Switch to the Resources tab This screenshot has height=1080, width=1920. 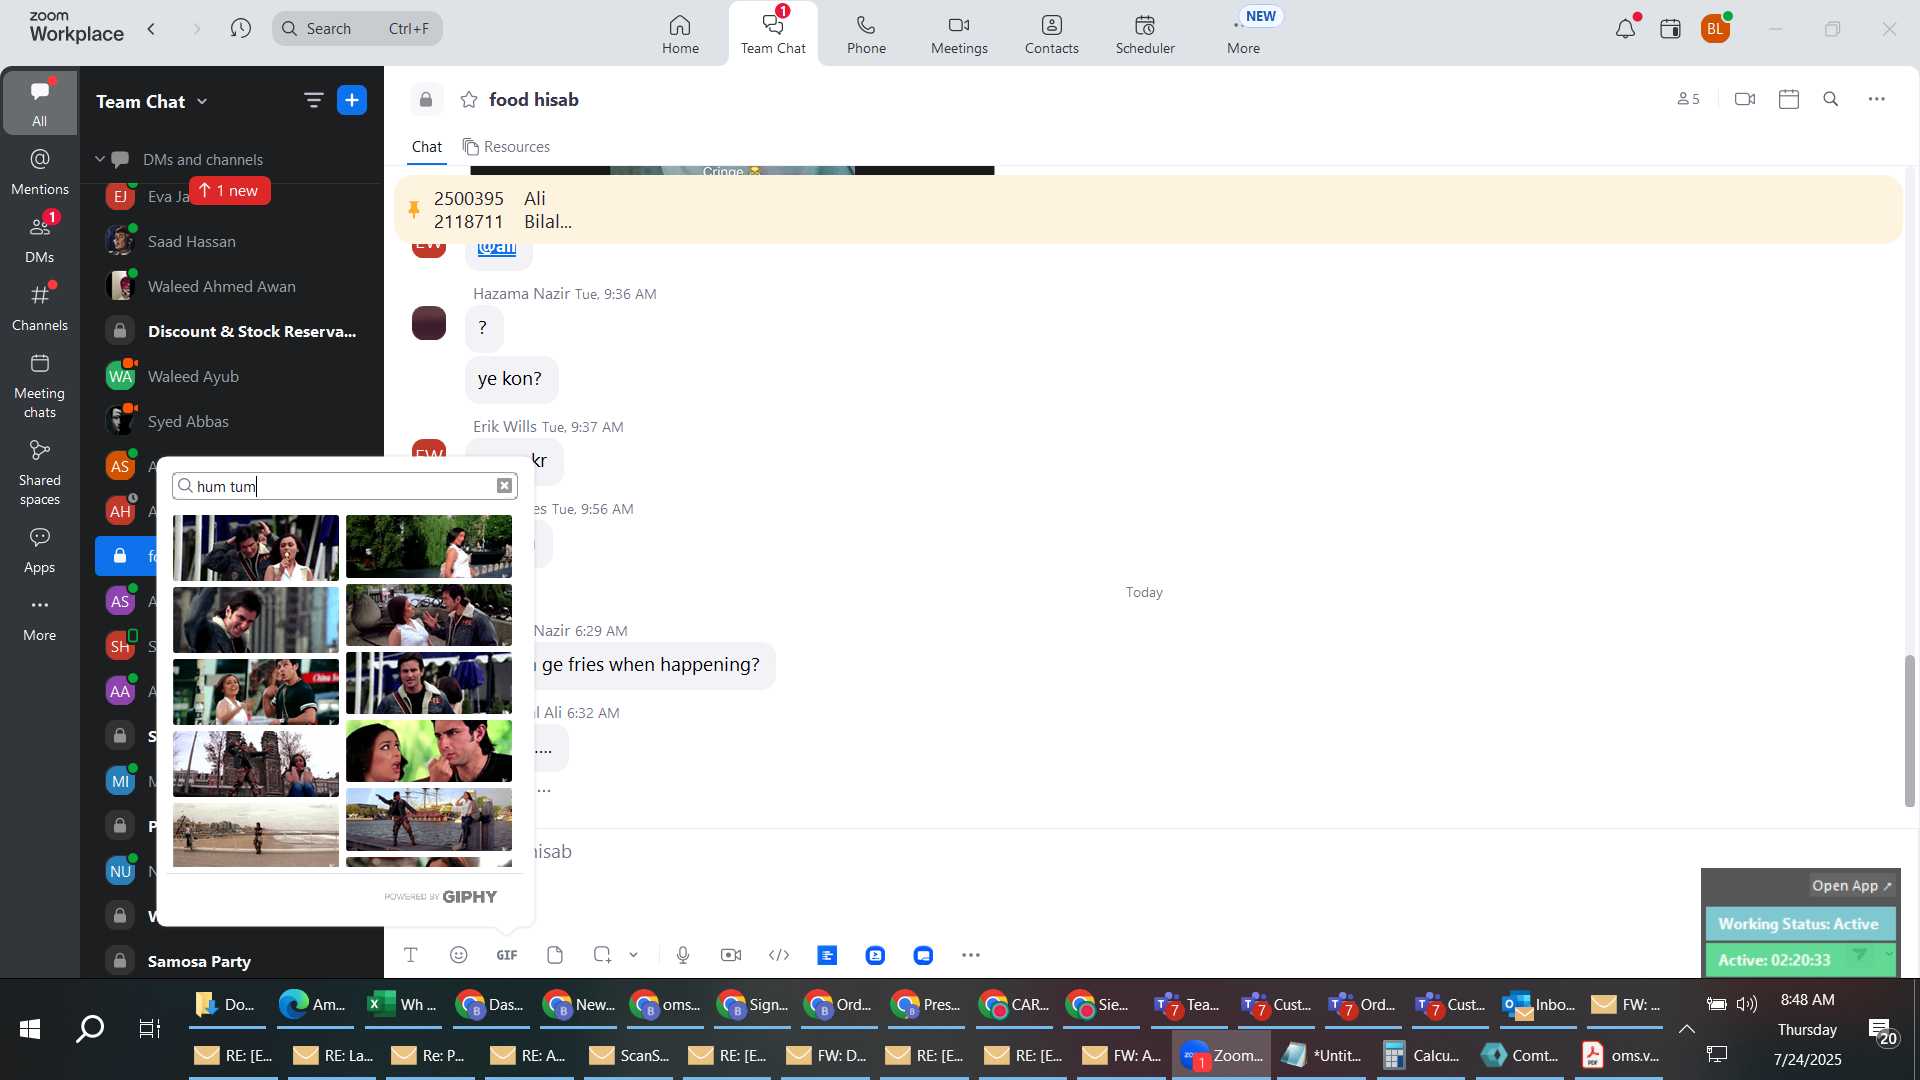pyautogui.click(x=506, y=147)
